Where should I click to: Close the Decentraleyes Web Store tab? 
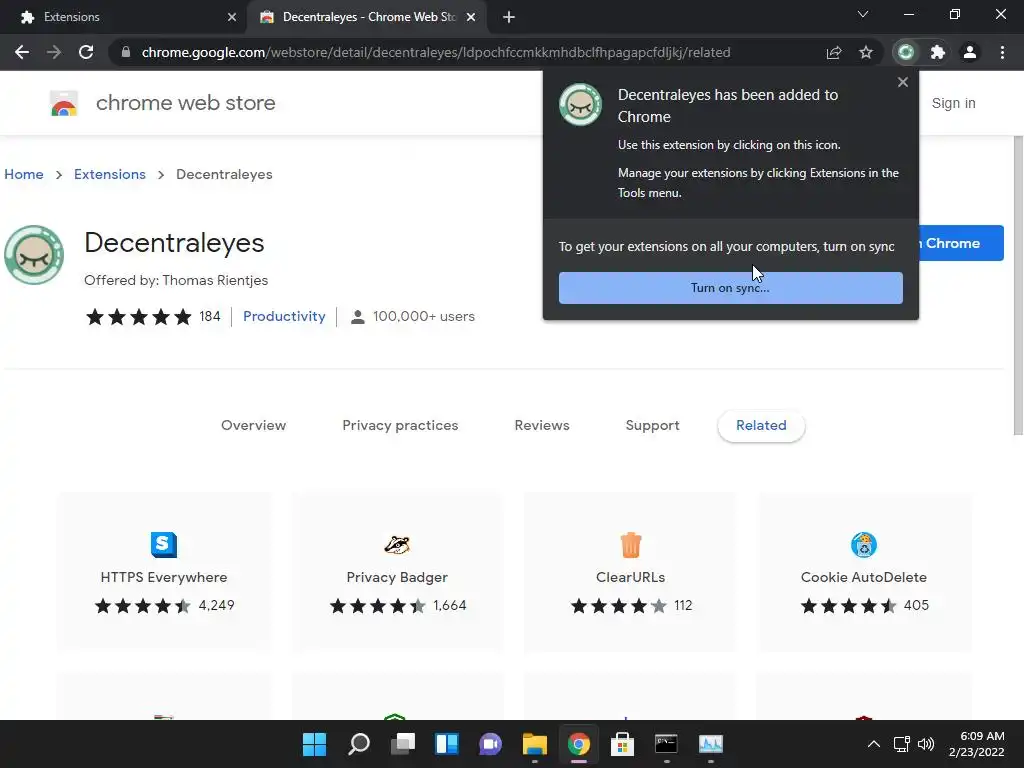pyautogui.click(x=471, y=17)
